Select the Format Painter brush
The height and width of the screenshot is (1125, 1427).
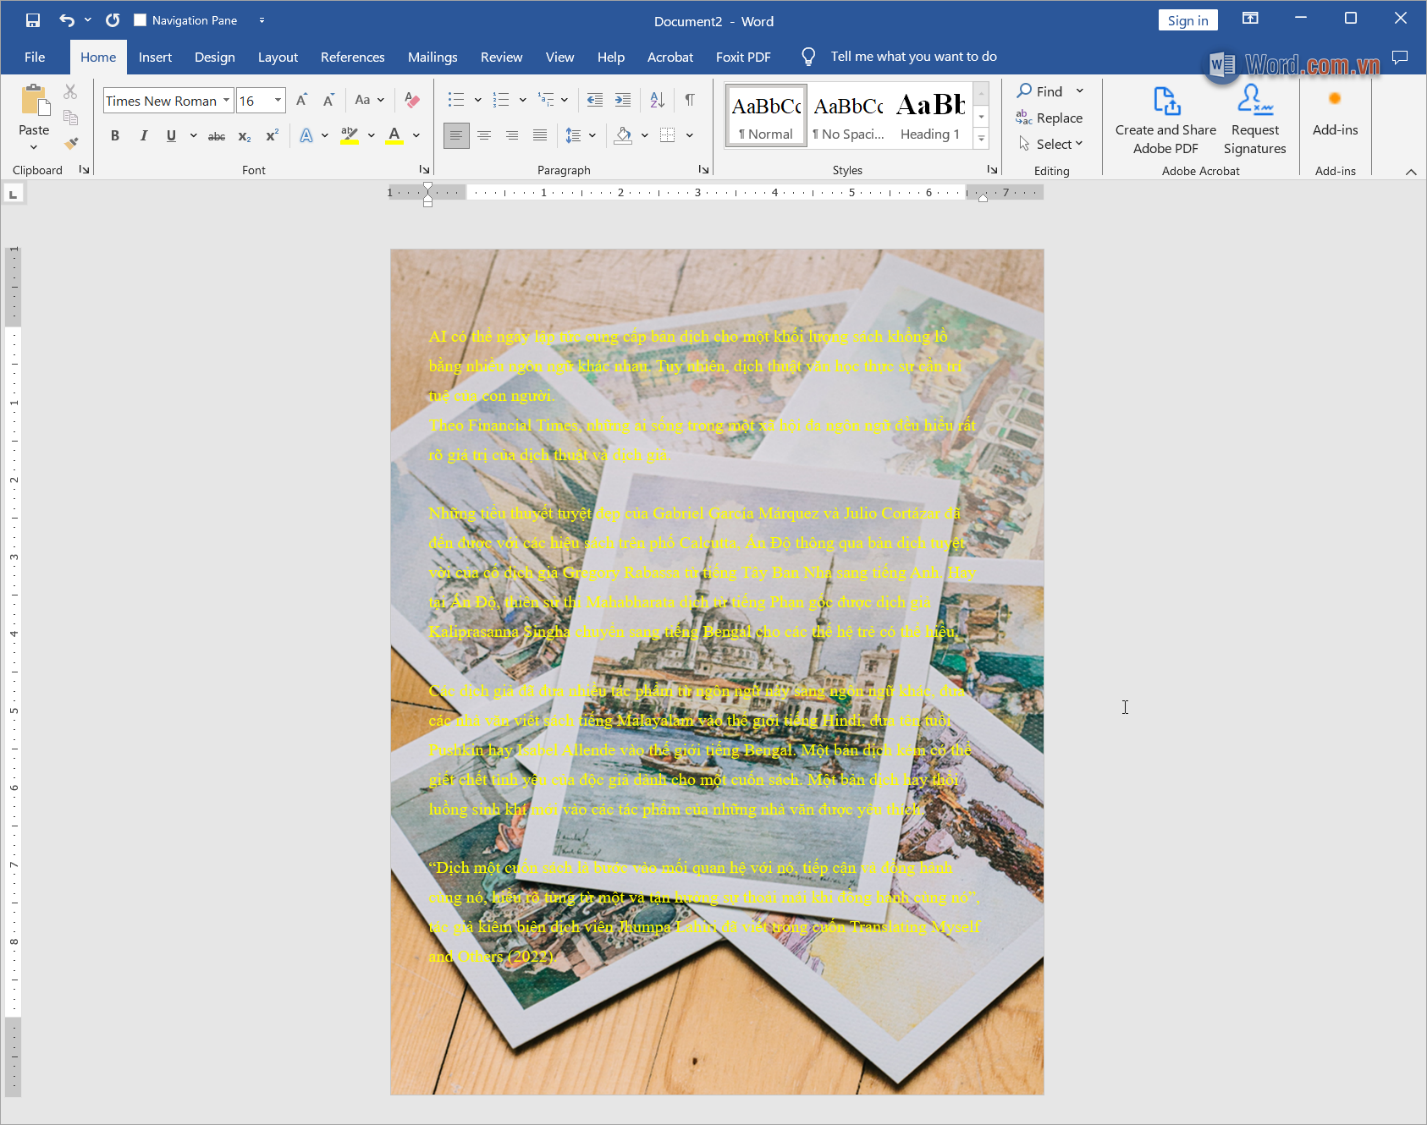pyautogui.click(x=70, y=143)
